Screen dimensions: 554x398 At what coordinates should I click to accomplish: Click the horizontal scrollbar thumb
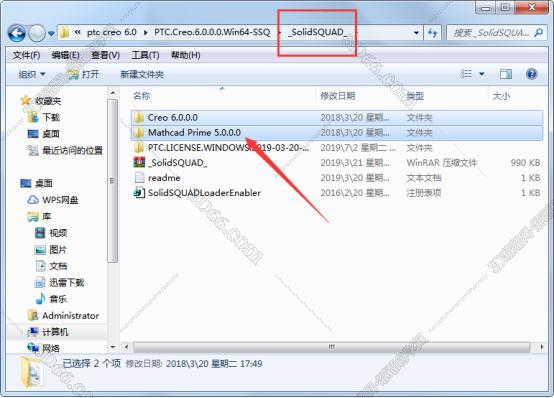coord(331,347)
